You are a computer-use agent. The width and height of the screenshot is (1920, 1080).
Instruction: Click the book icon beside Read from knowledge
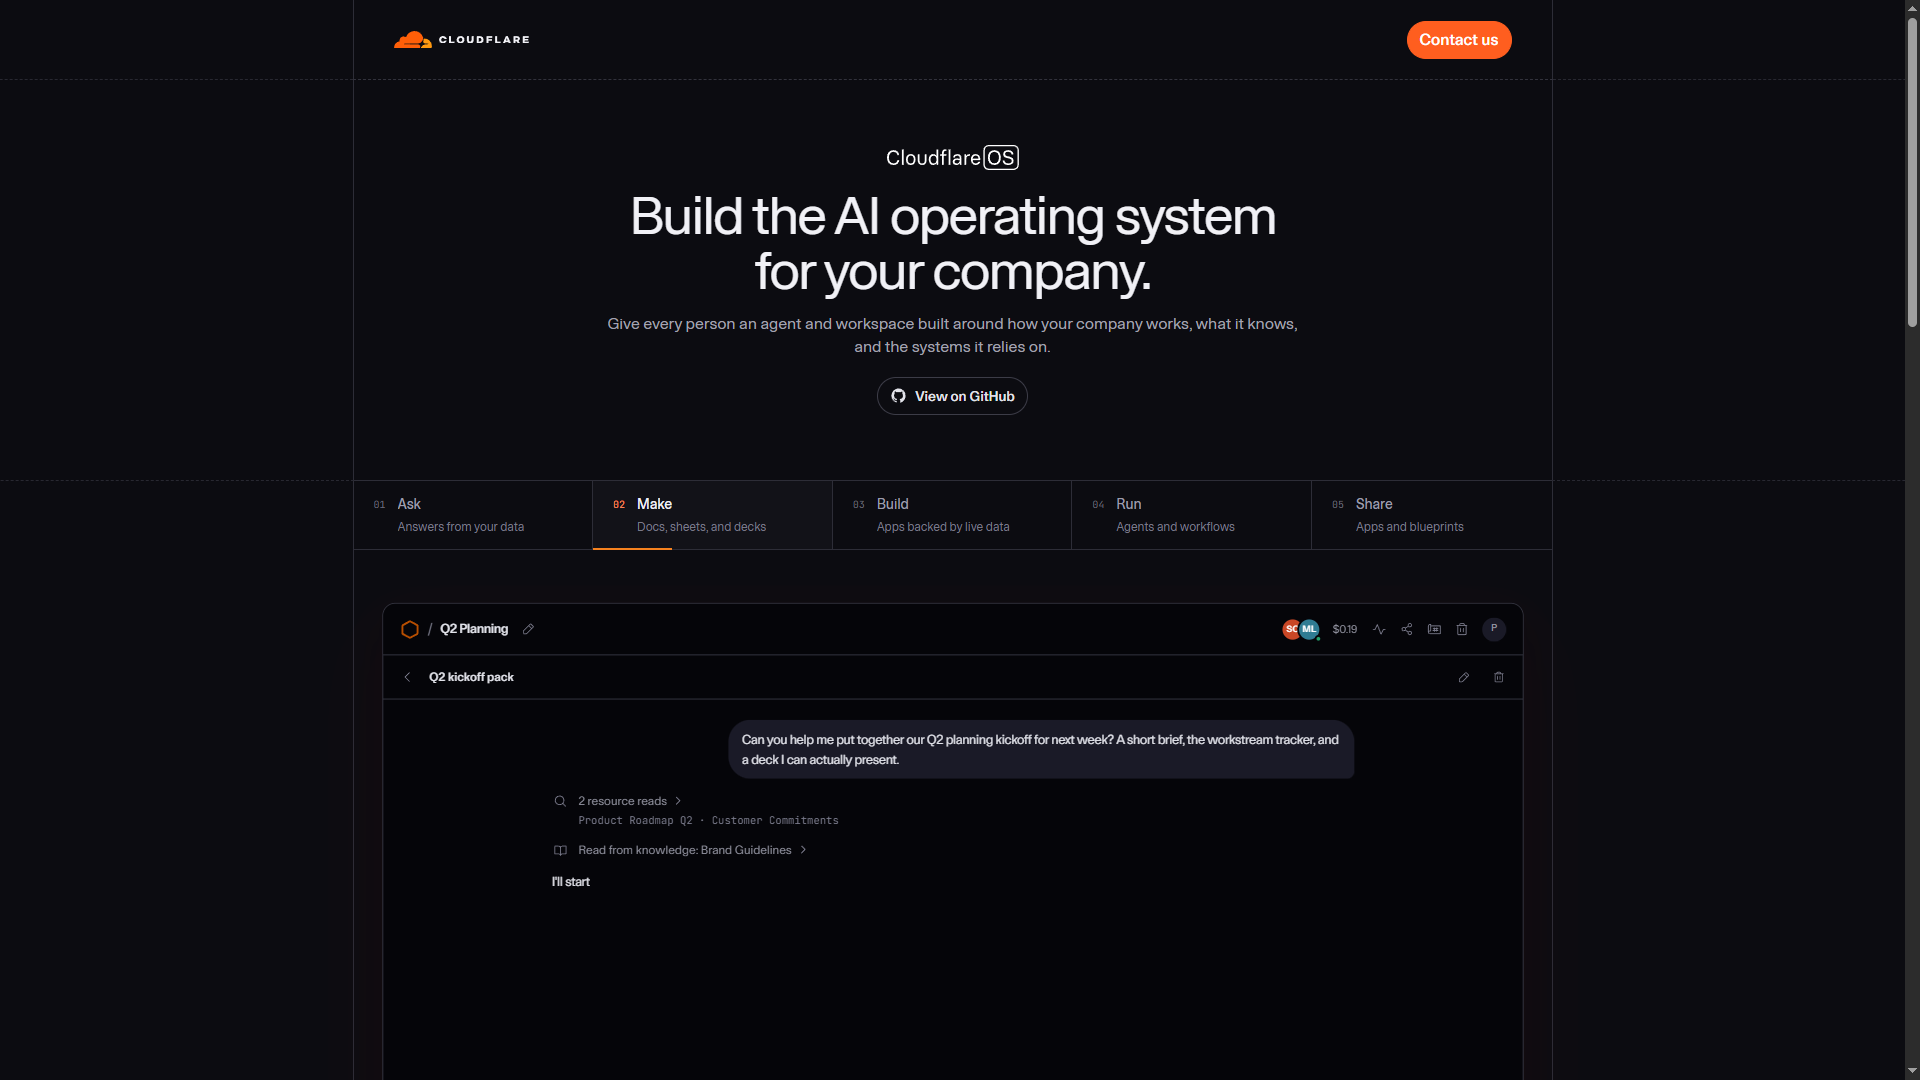tap(560, 850)
